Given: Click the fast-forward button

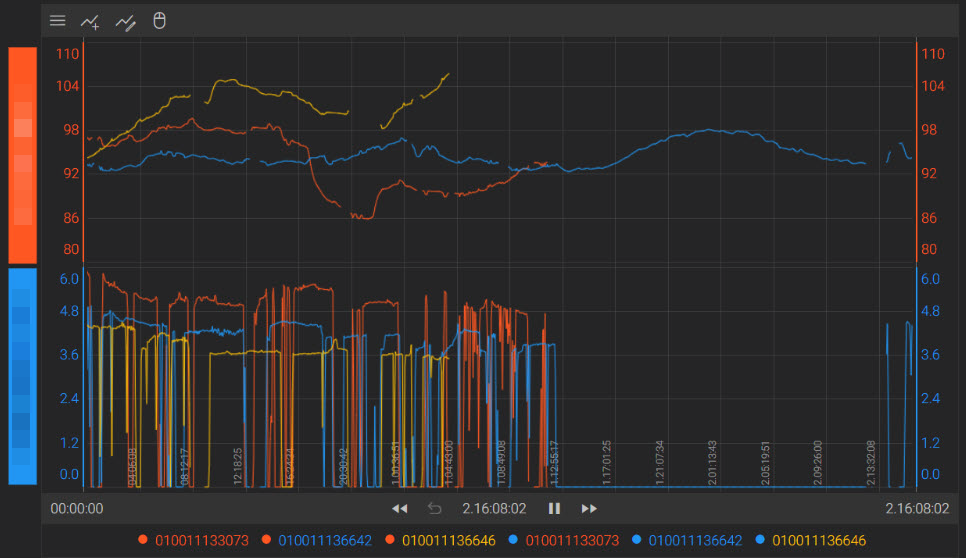Looking at the screenshot, I should (589, 509).
